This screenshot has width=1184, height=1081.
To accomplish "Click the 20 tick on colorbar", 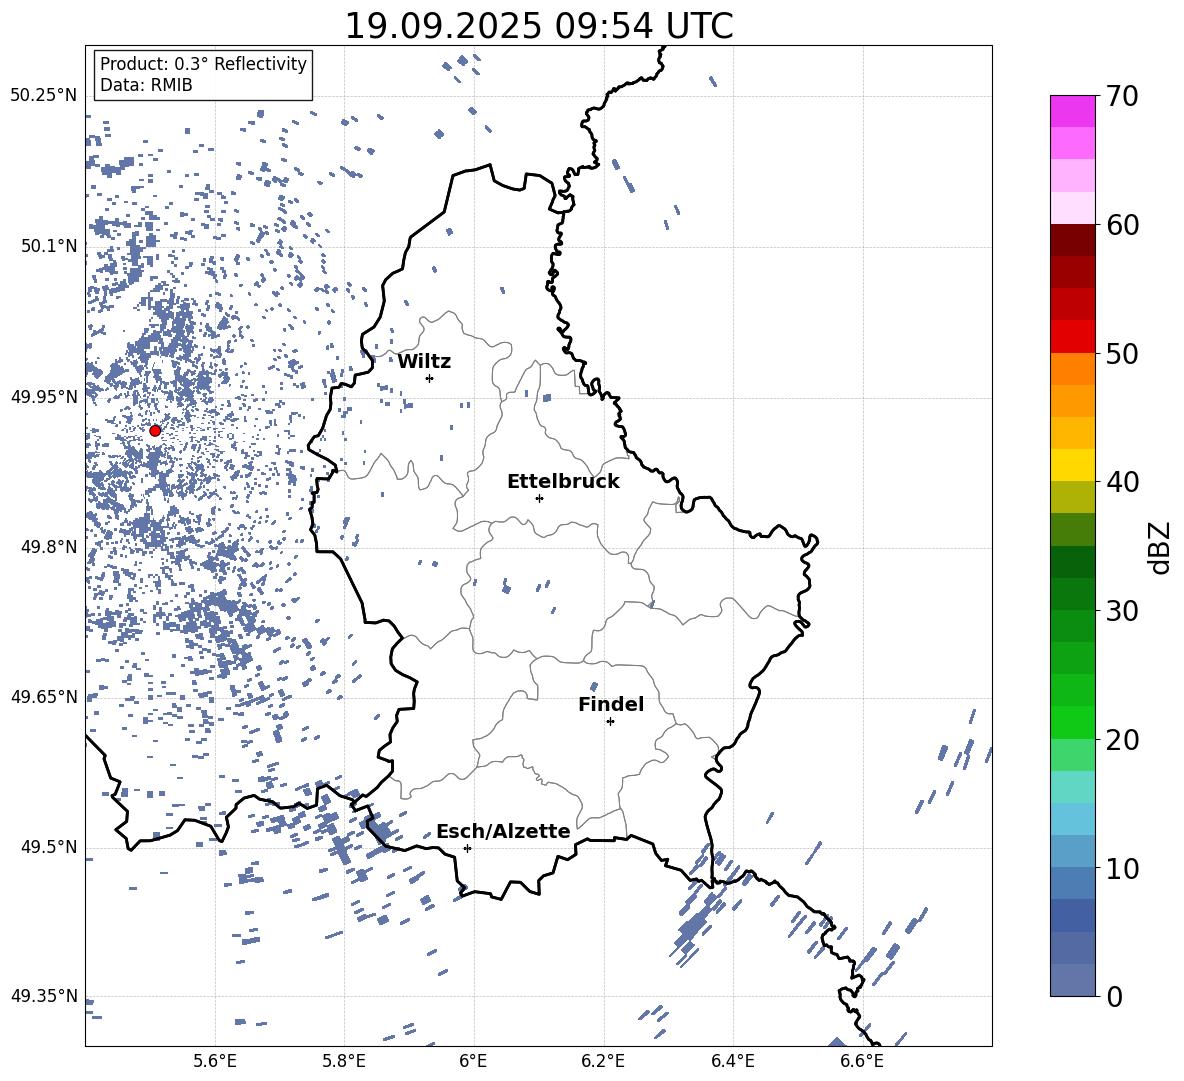I will 1122,740.
